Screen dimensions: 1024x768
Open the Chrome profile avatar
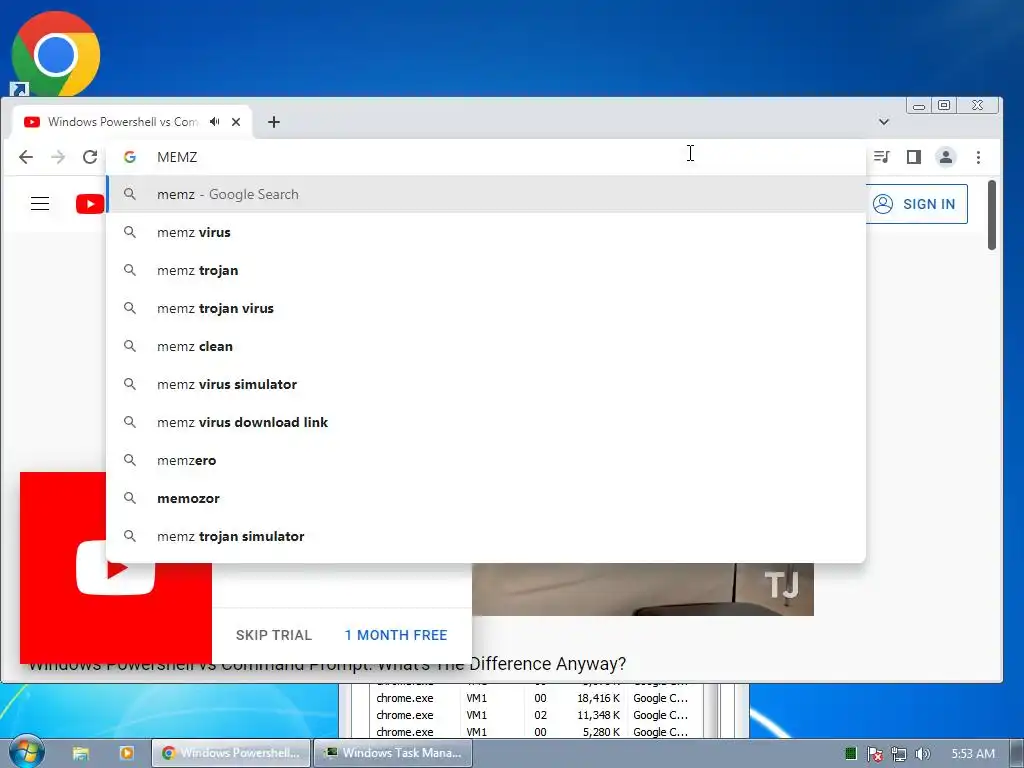(946, 157)
